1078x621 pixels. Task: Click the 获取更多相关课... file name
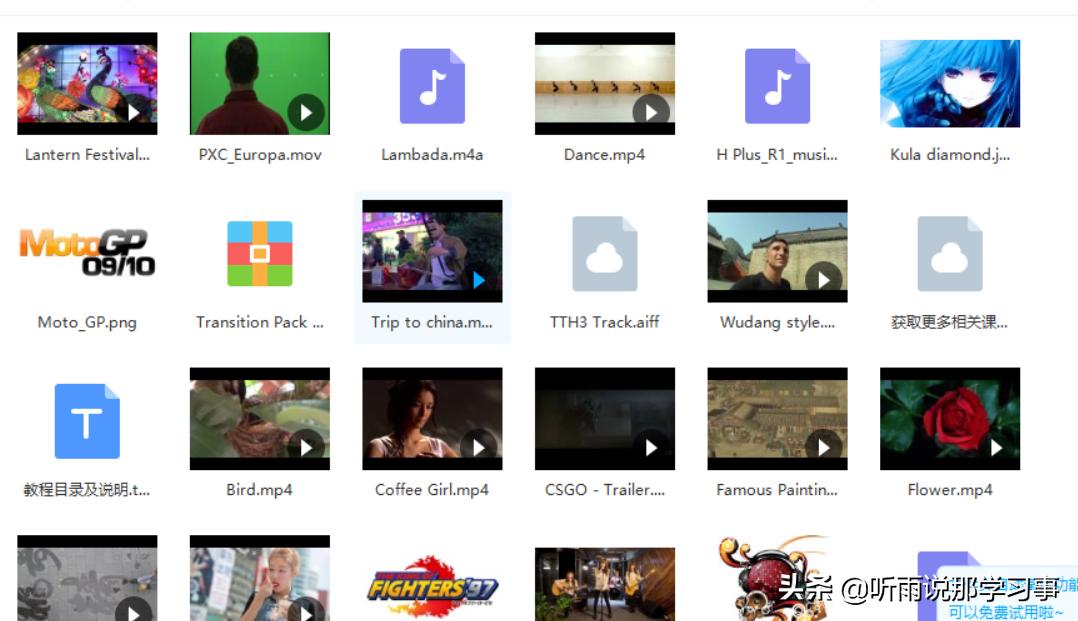pyautogui.click(x=949, y=323)
